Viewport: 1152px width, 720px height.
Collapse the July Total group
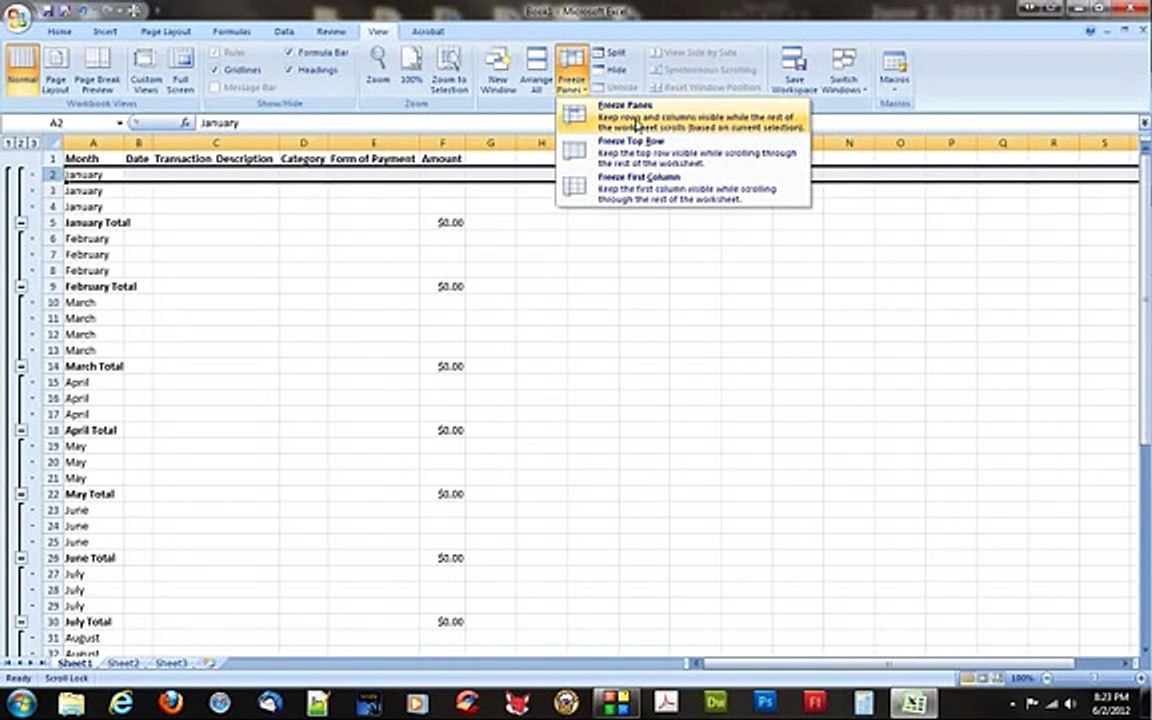pos(21,622)
